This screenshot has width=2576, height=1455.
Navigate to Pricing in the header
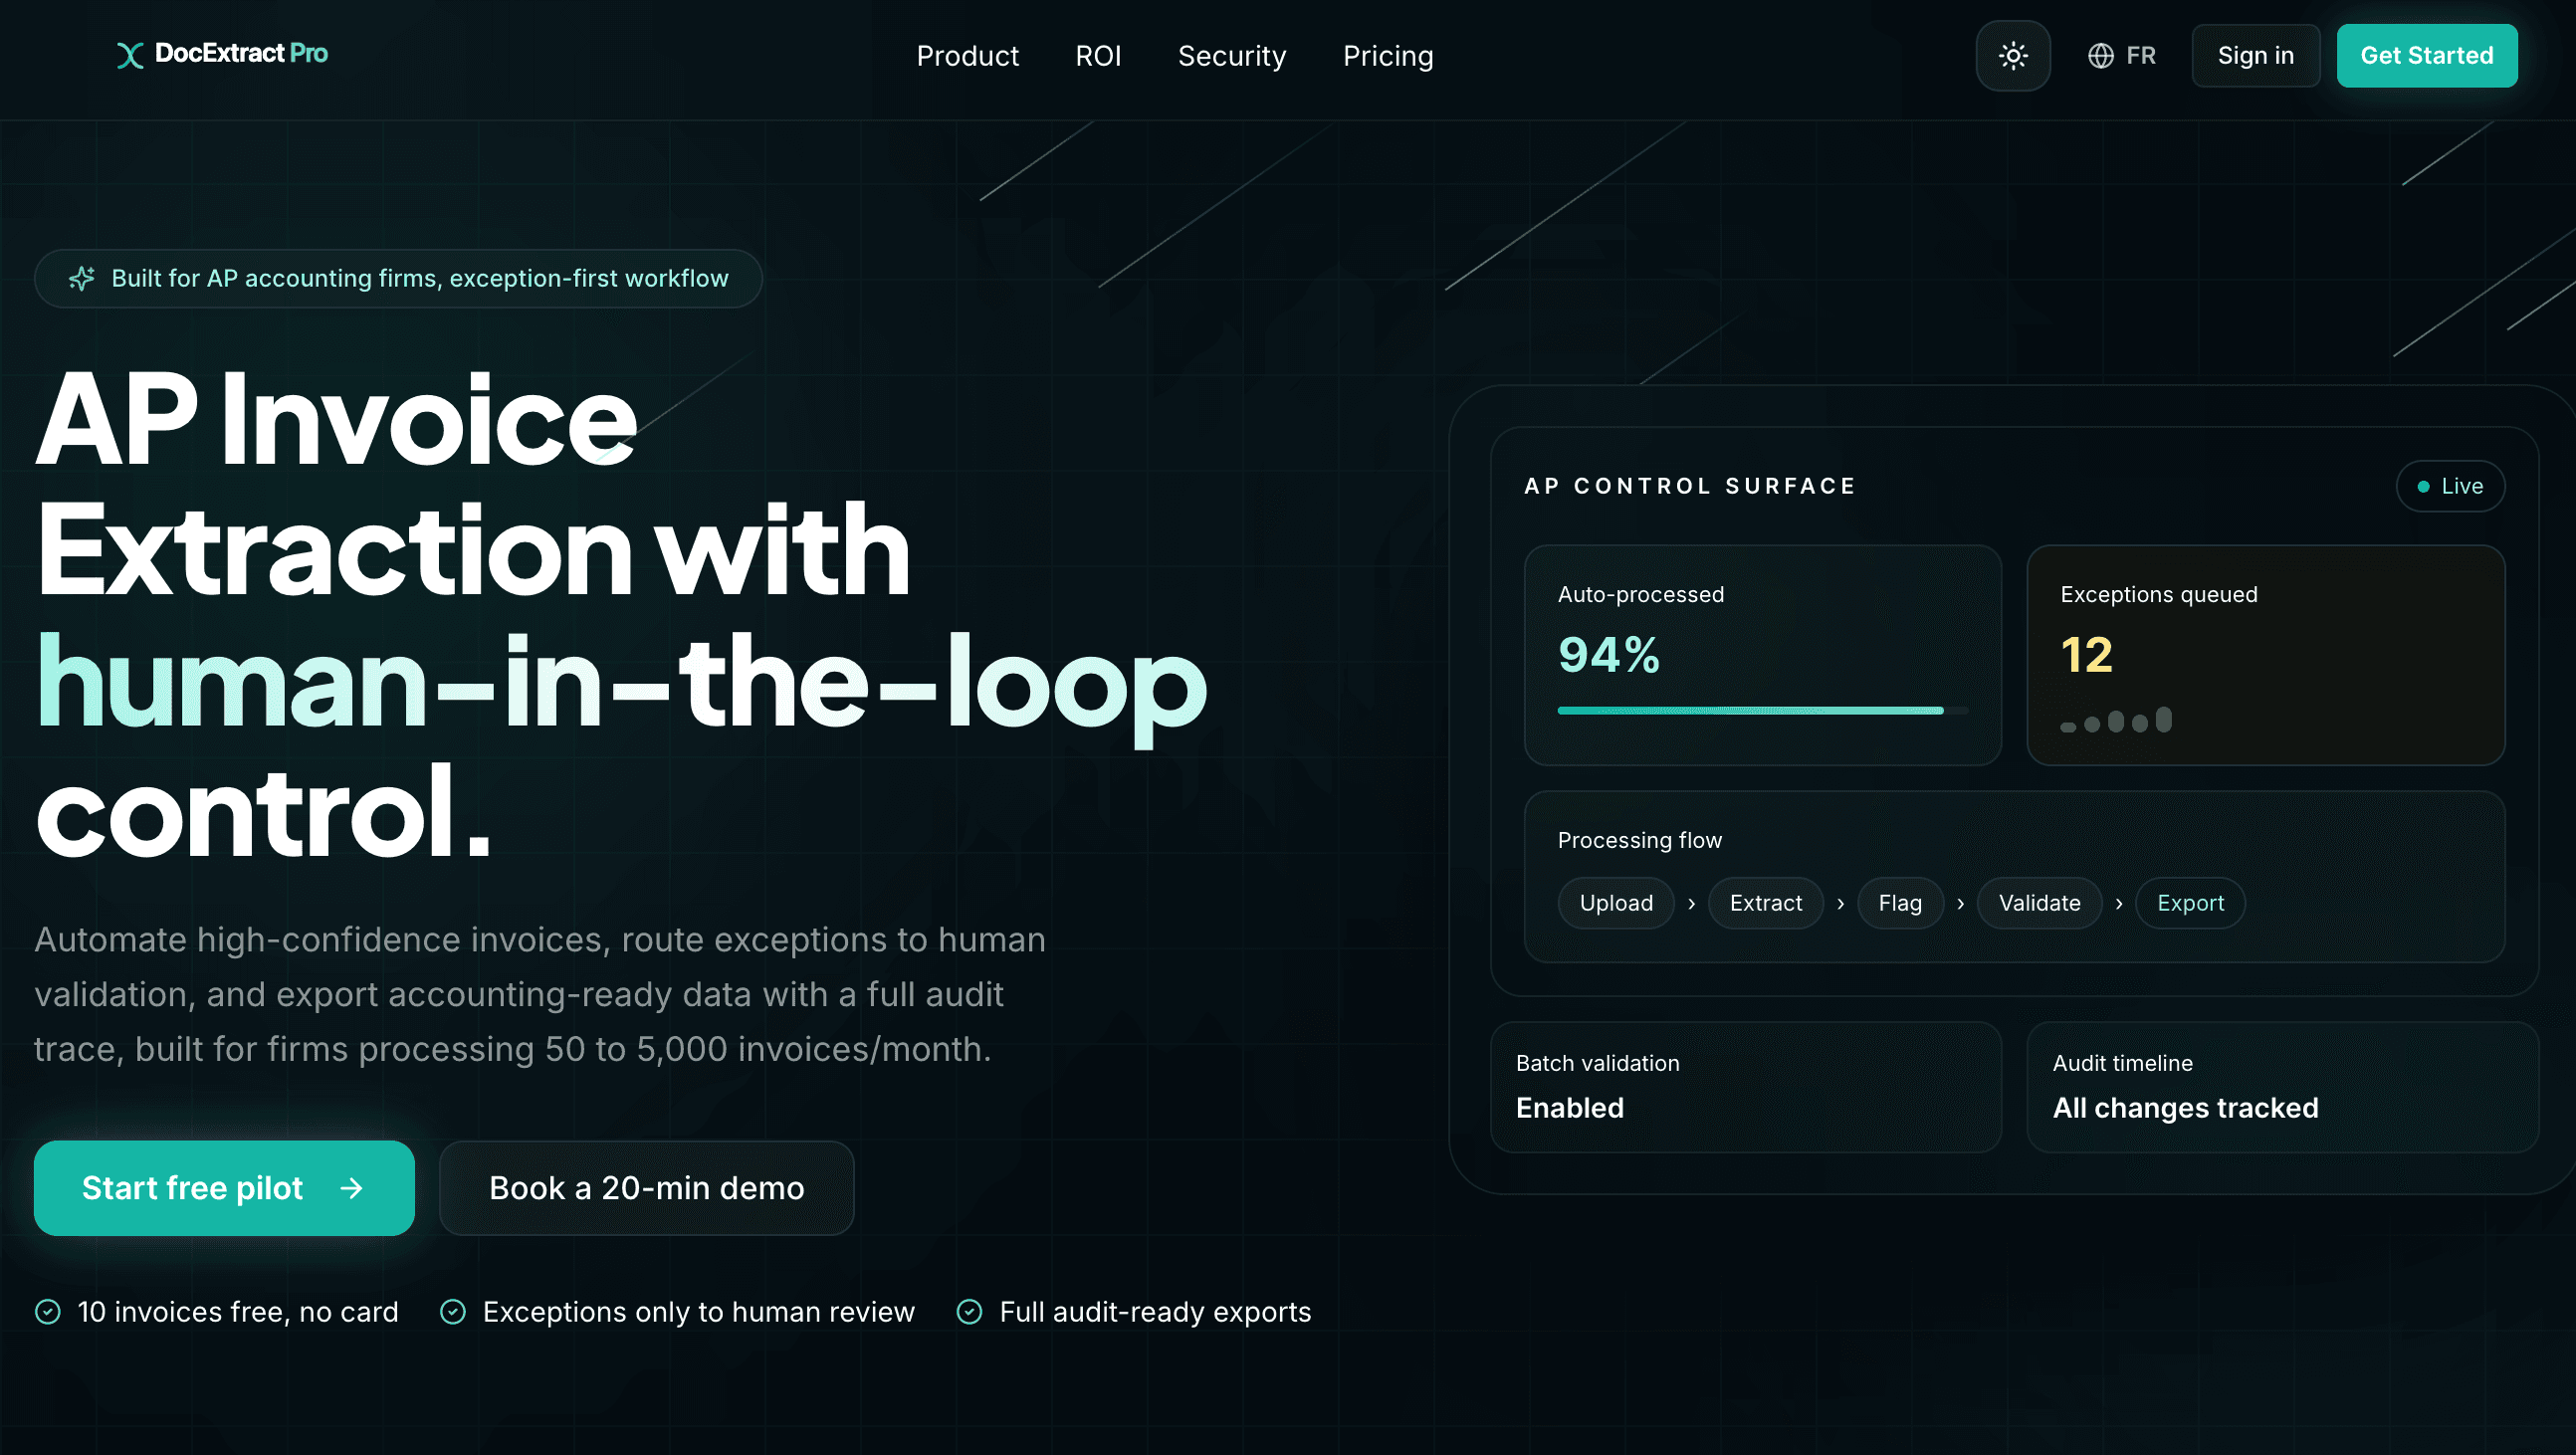[x=1387, y=56]
